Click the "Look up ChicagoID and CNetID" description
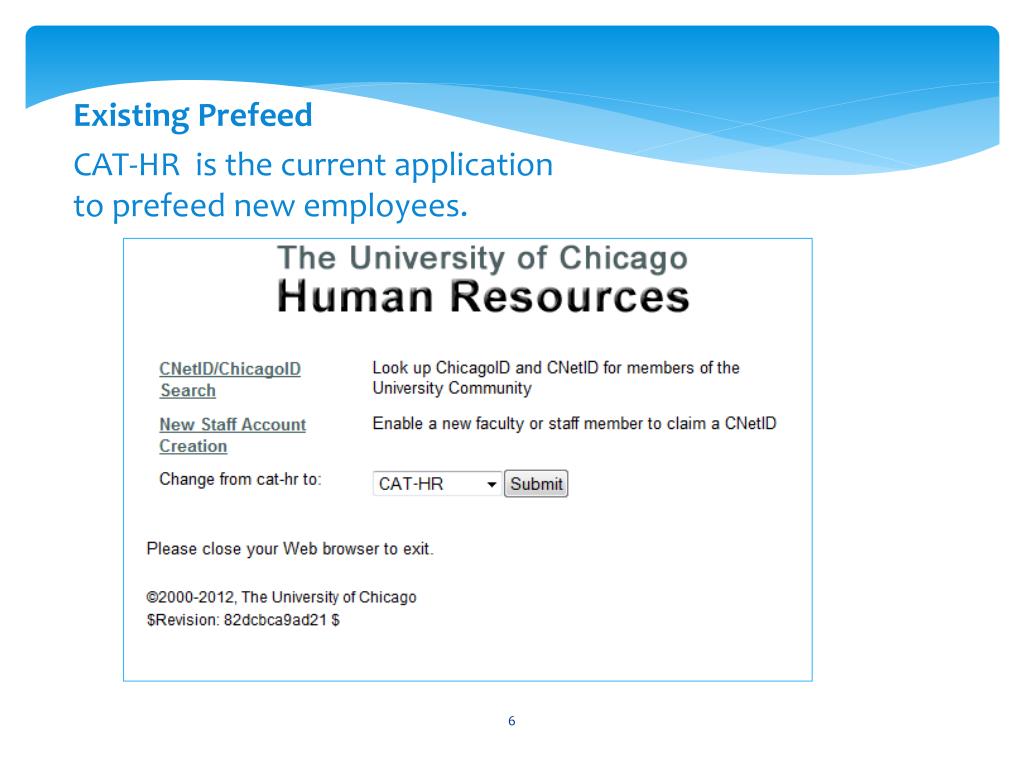 pos(556,377)
